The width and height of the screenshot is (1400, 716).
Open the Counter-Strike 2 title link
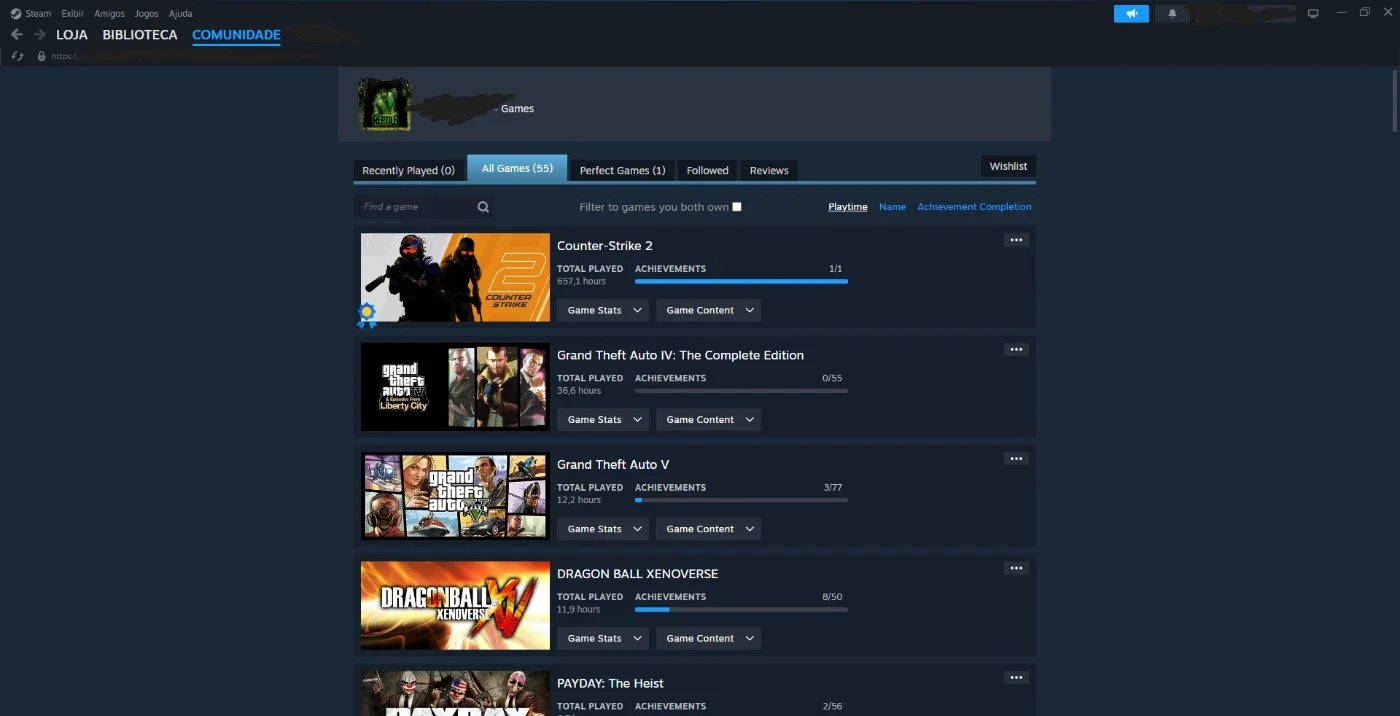point(604,246)
